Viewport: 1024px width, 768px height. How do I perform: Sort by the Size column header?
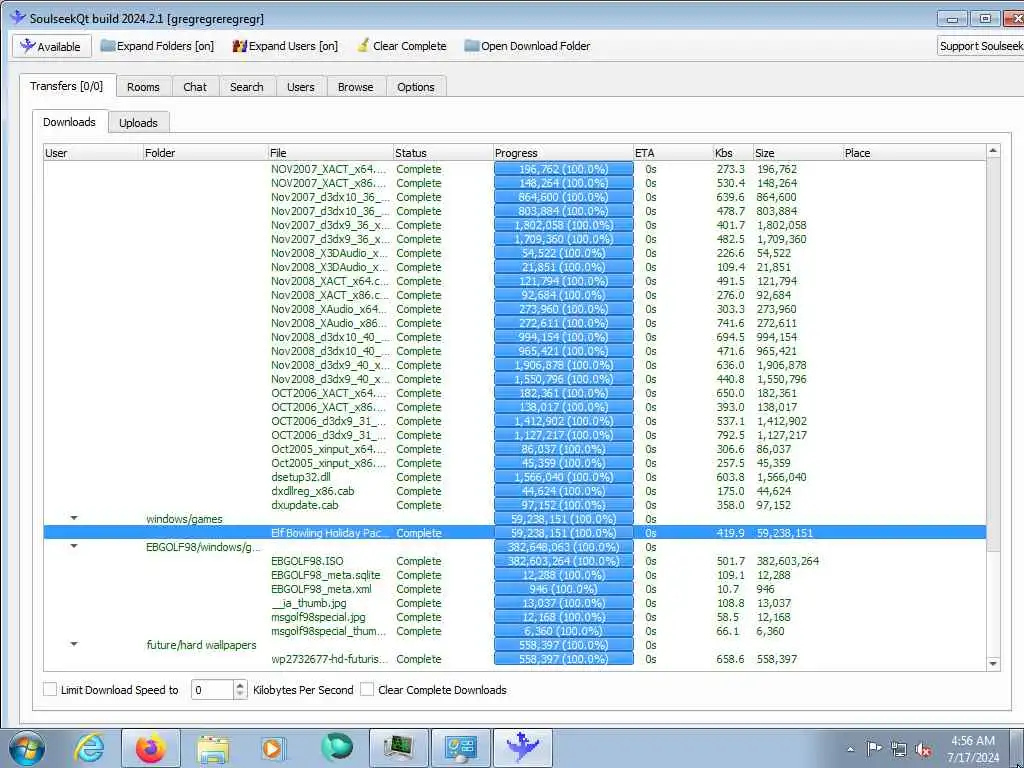click(x=798, y=153)
